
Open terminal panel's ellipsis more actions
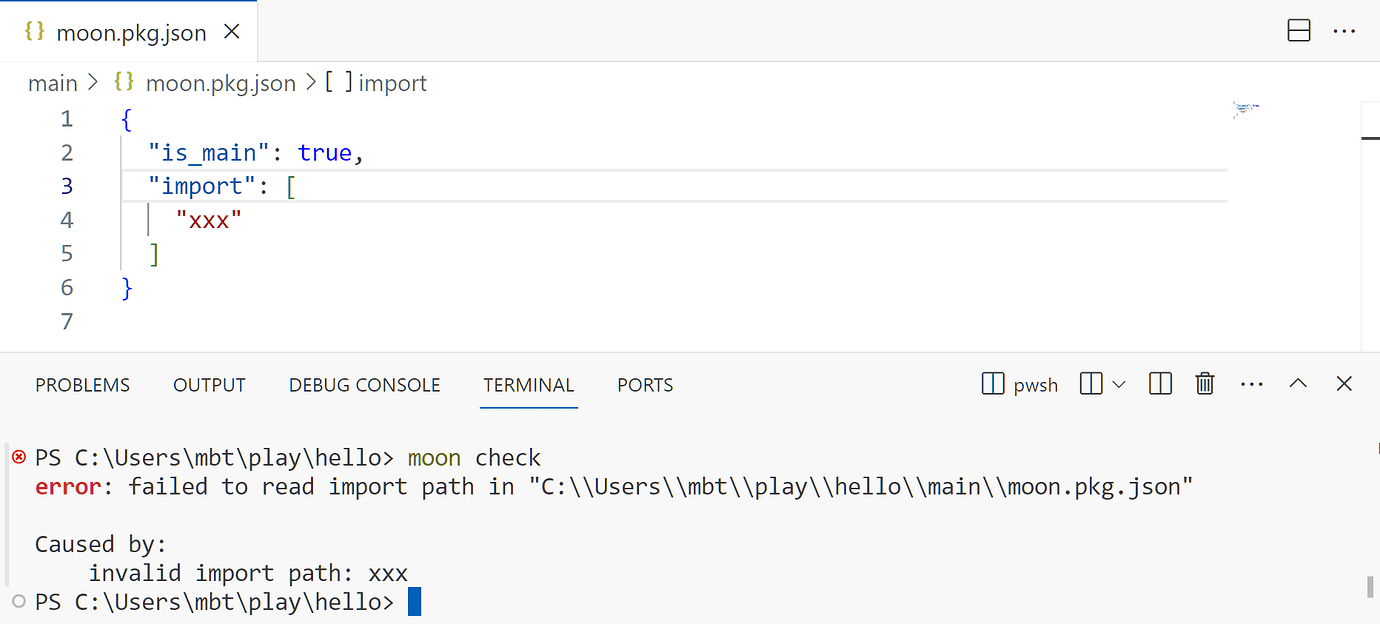[x=1252, y=384]
